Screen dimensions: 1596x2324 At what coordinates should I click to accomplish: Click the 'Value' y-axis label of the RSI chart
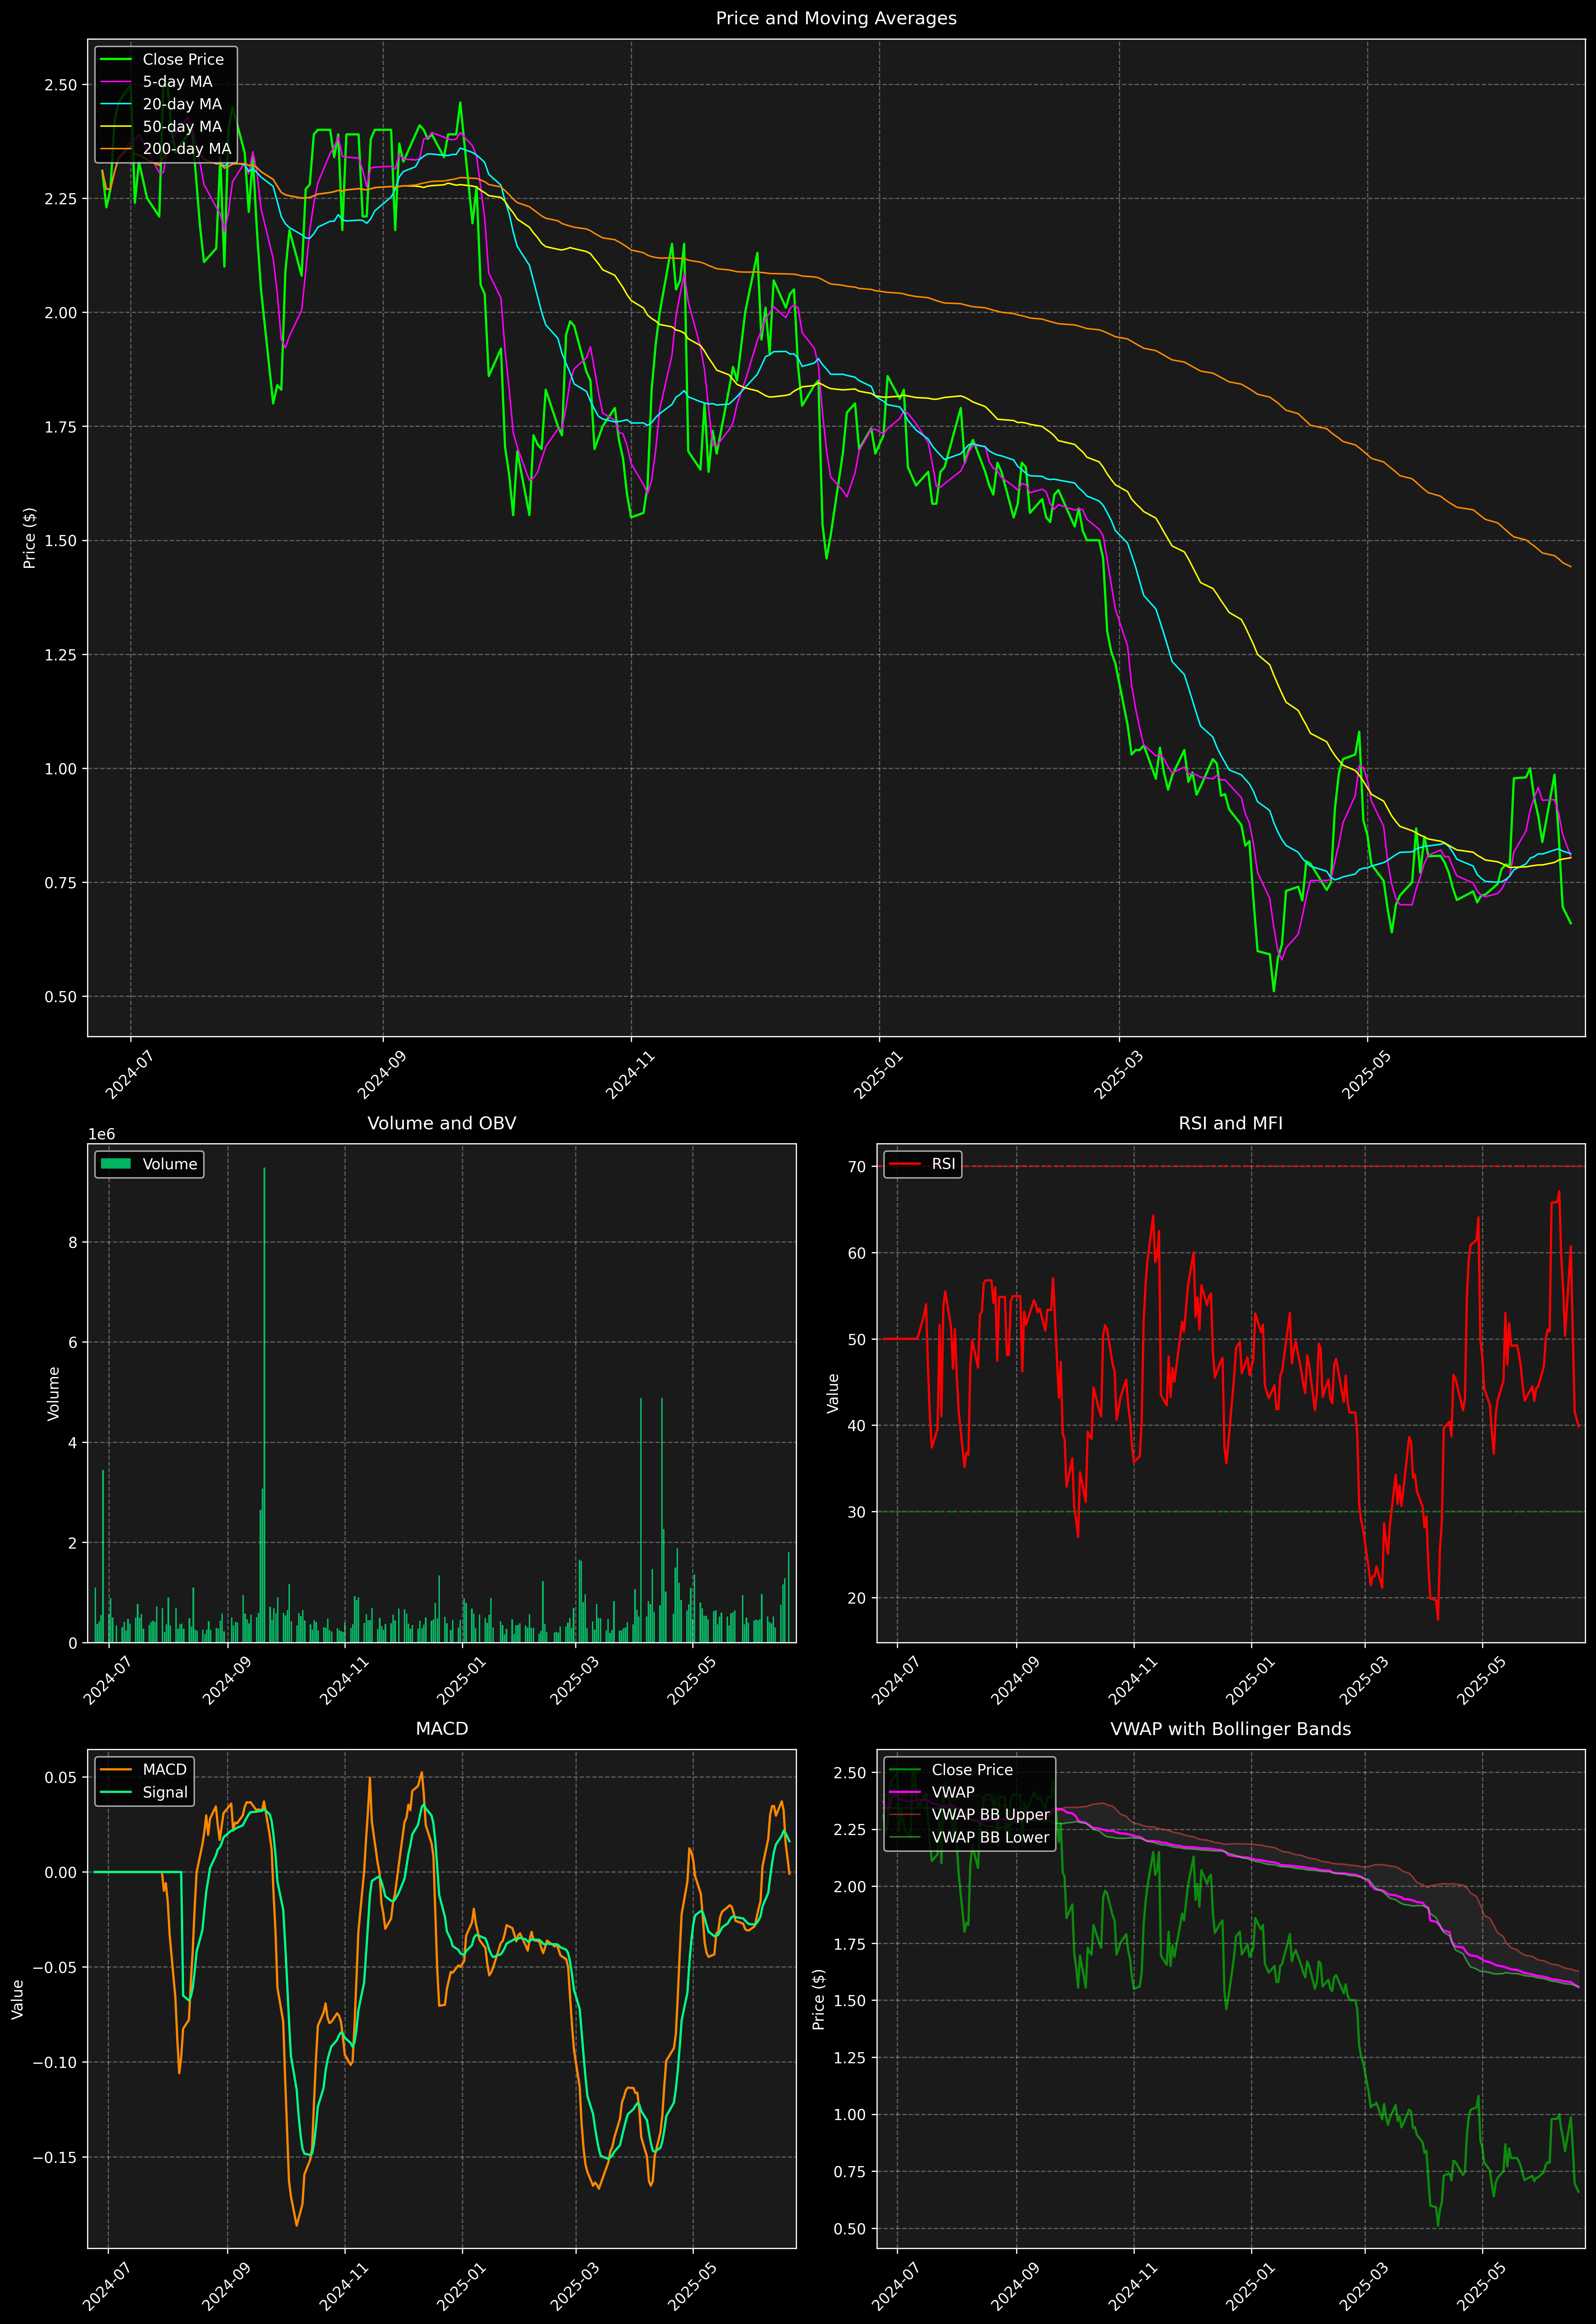(x=833, y=1393)
